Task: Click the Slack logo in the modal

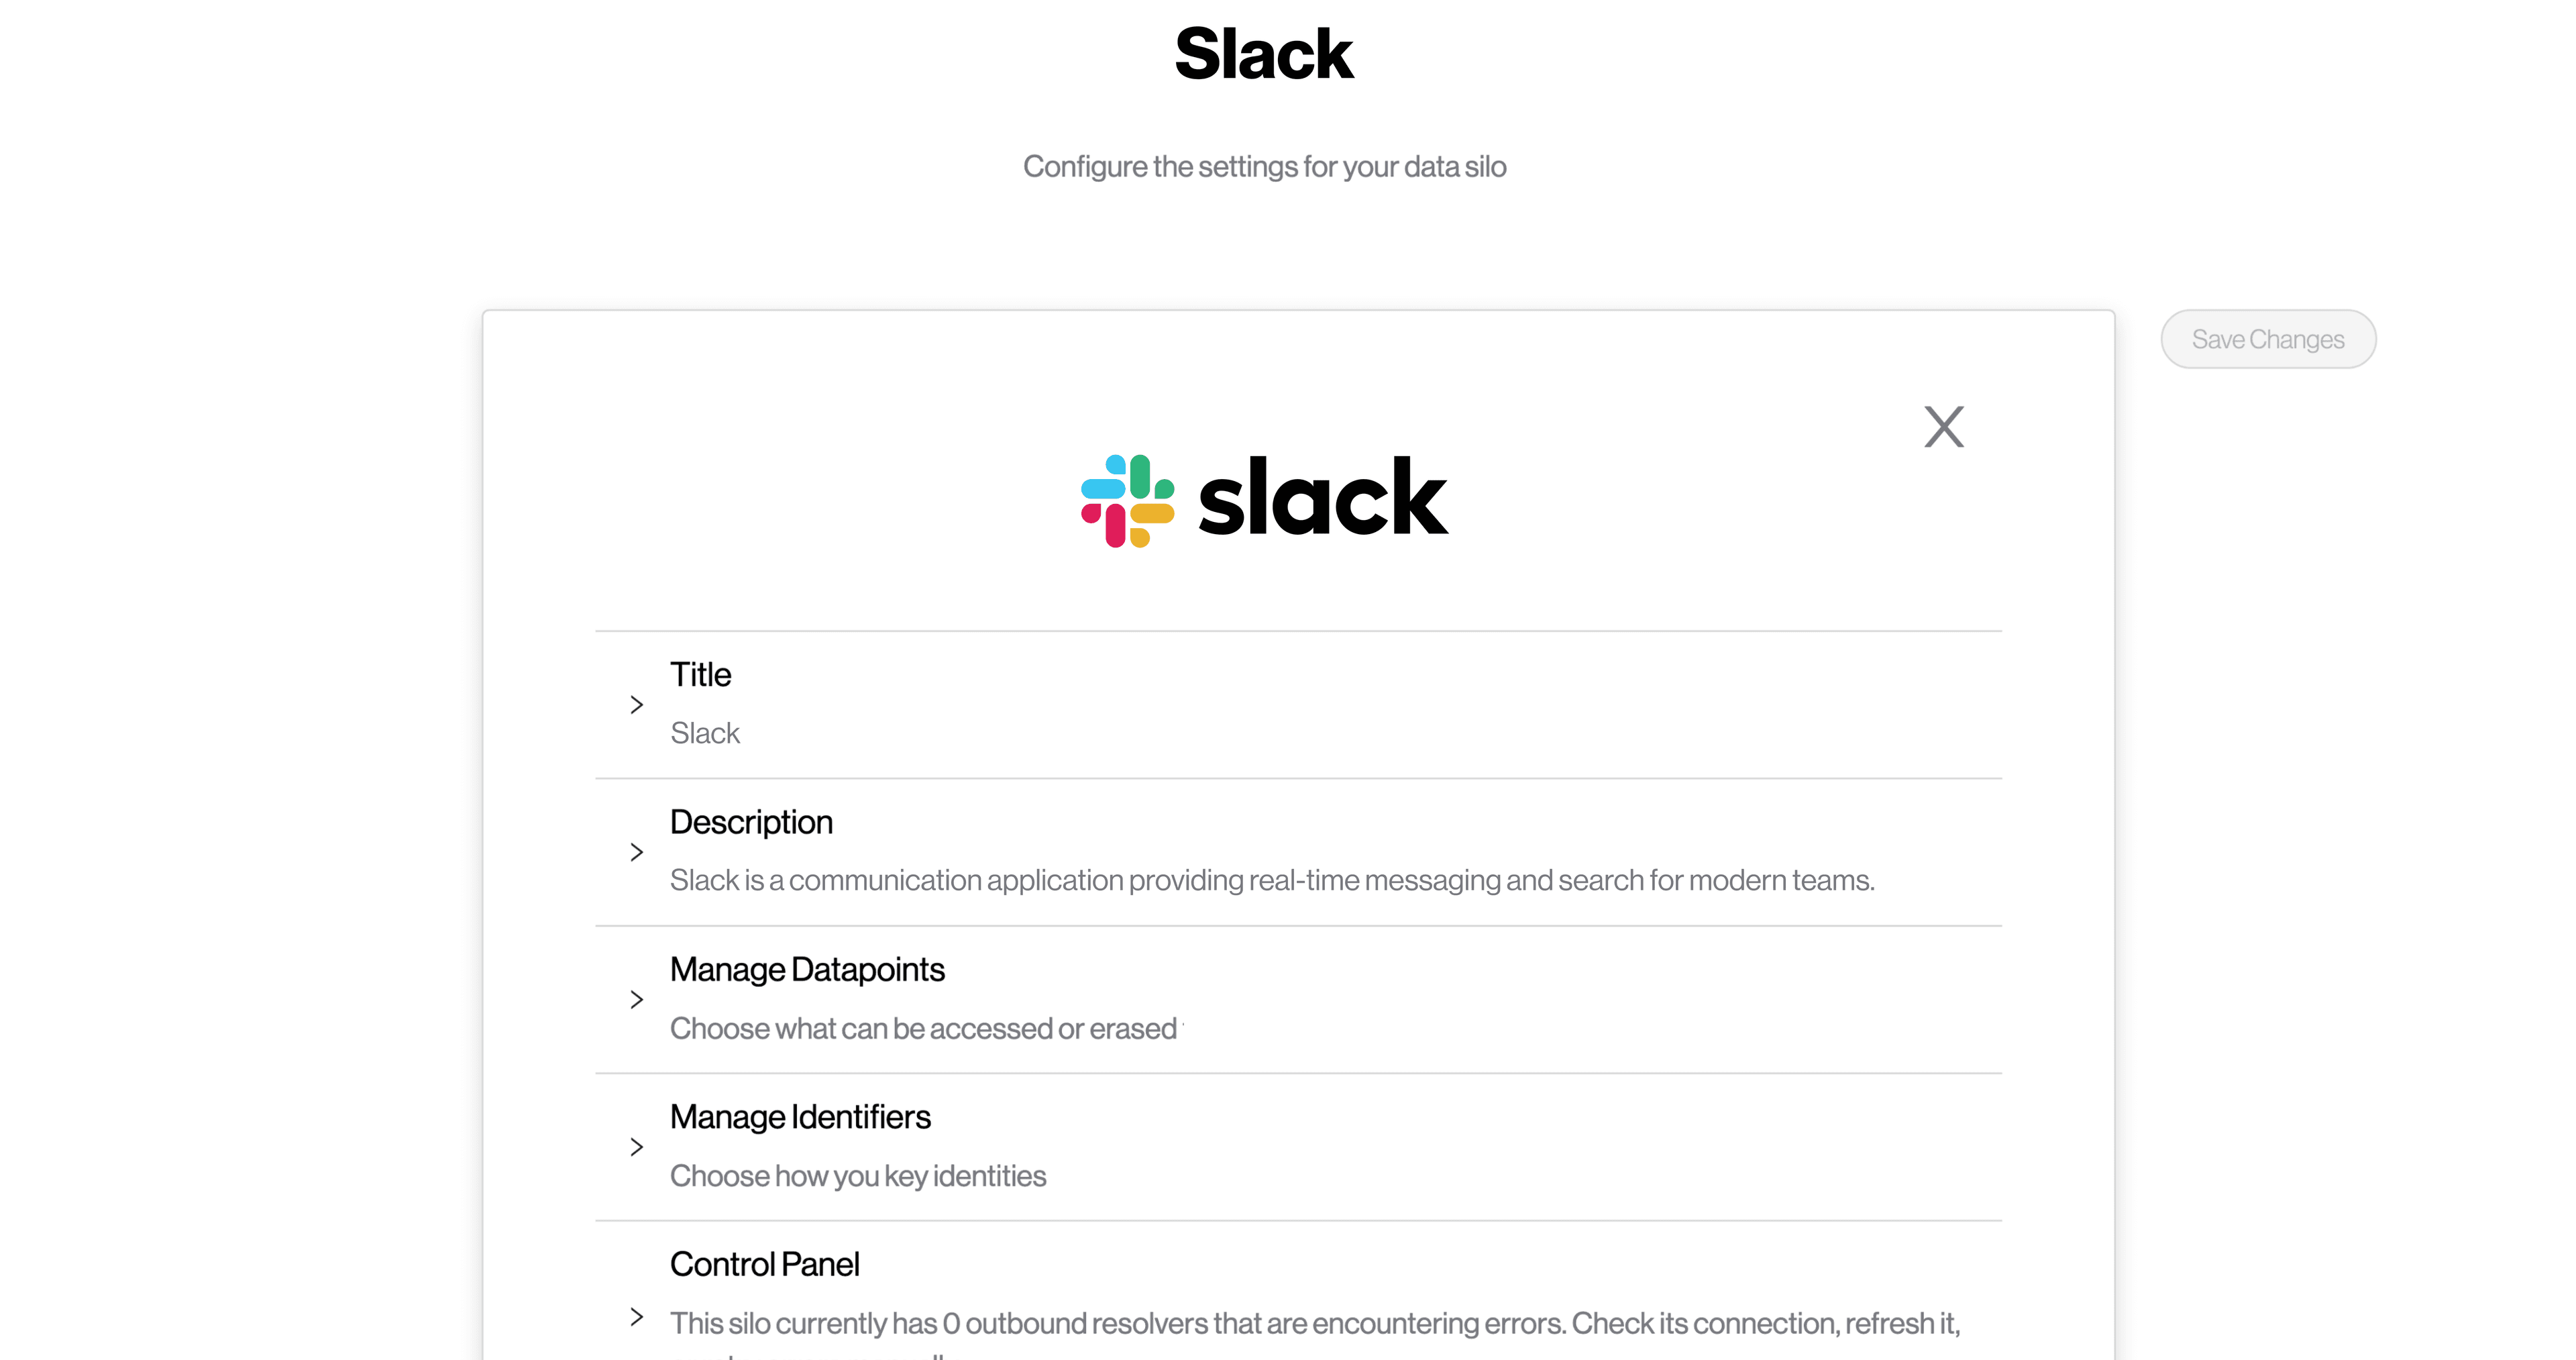Action: click(x=1263, y=497)
